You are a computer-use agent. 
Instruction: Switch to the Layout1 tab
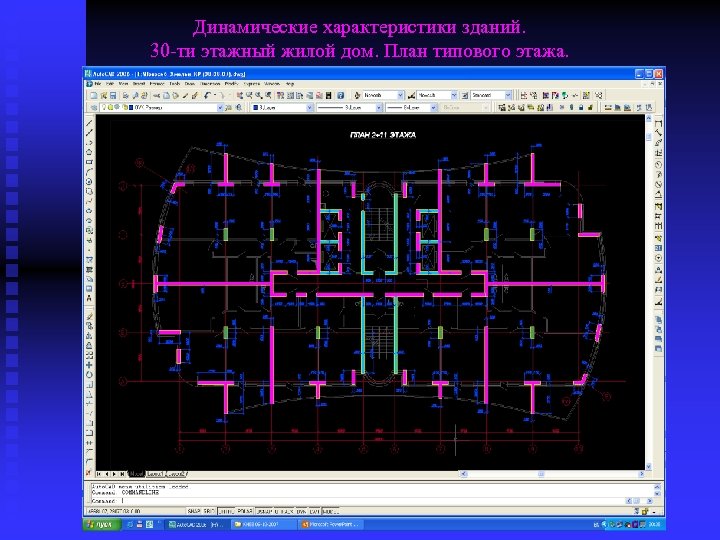[x=155, y=474]
